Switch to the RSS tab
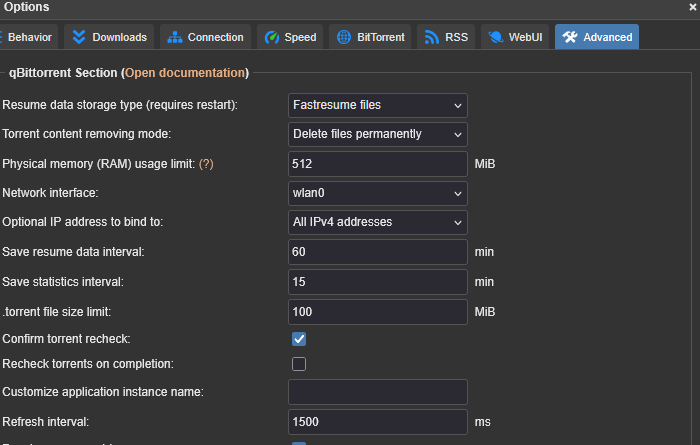This screenshot has width=700, height=445. coord(446,37)
